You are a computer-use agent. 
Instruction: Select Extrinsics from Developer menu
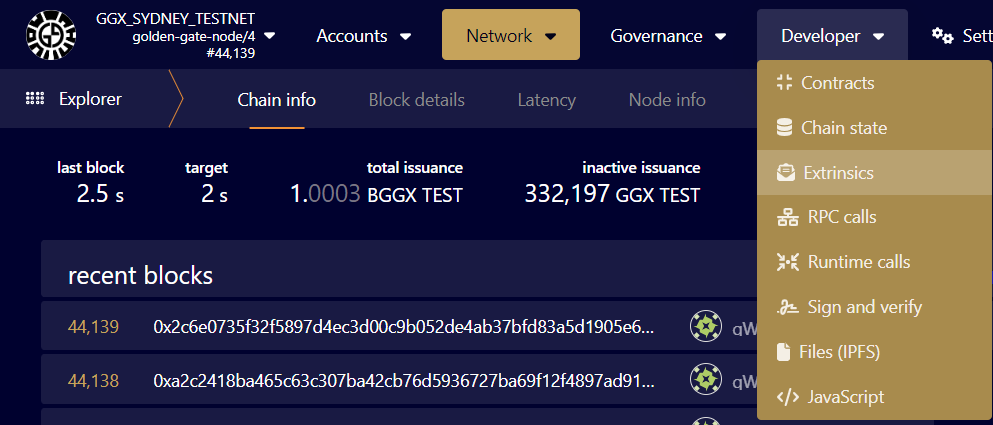[874, 172]
